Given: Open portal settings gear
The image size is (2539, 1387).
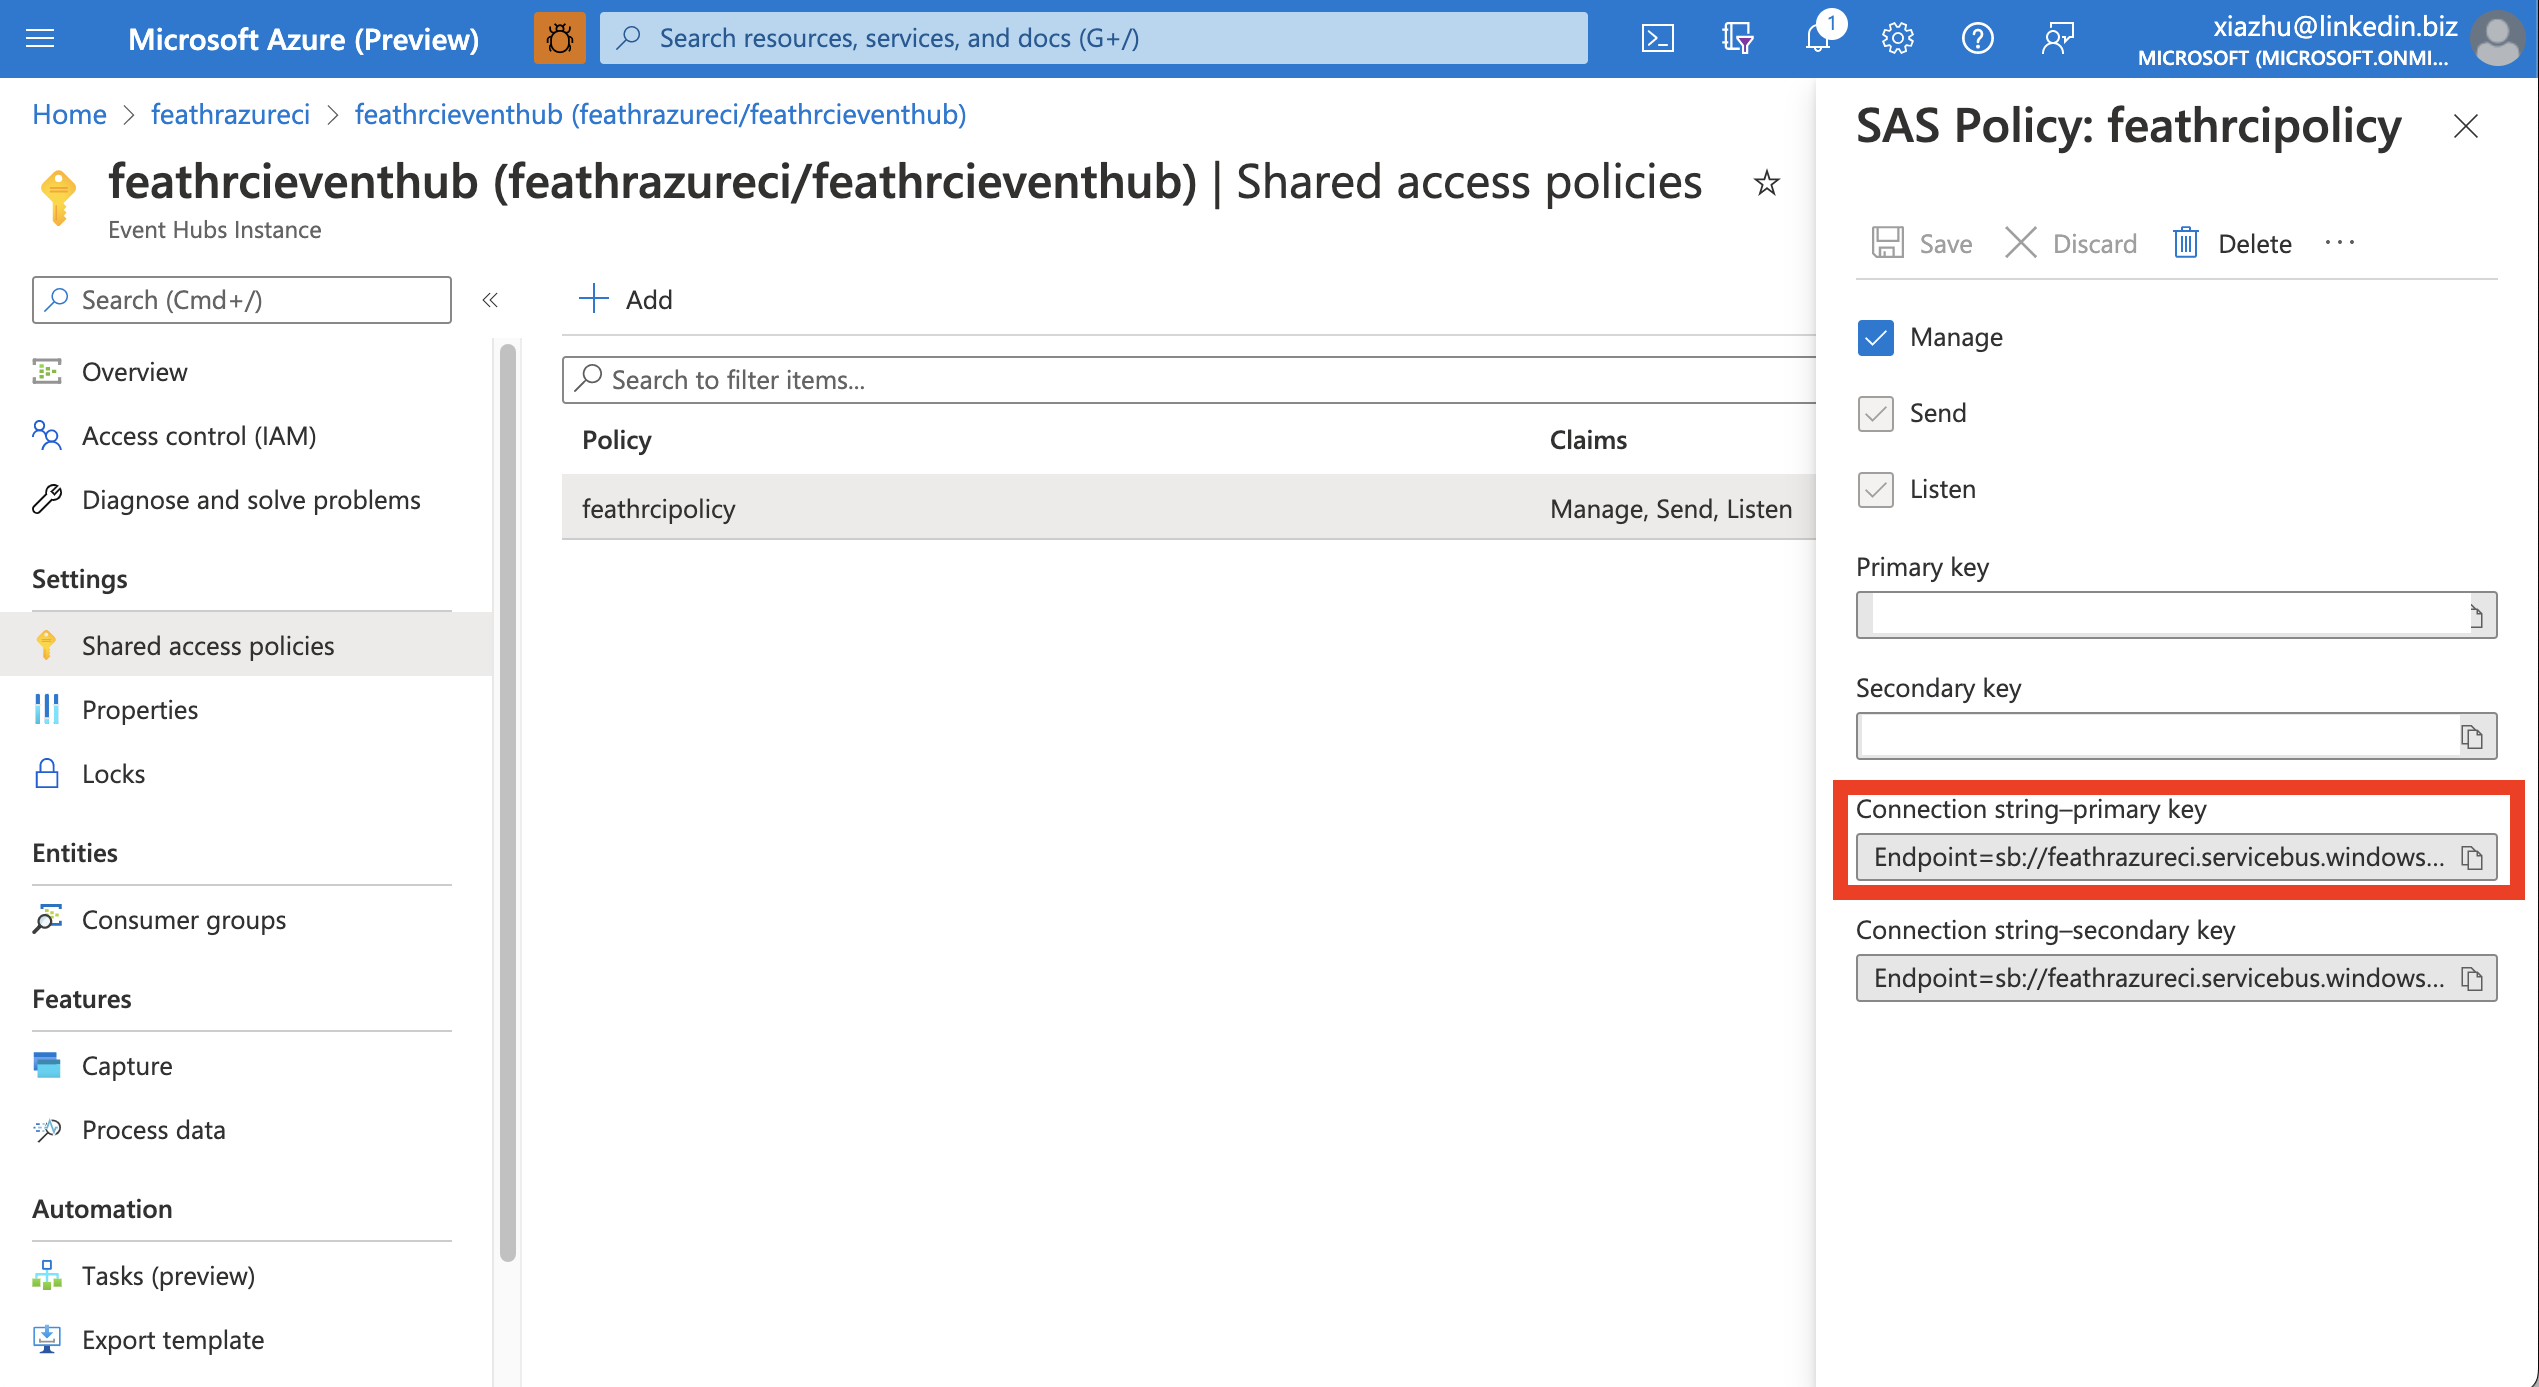Looking at the screenshot, I should [1897, 38].
